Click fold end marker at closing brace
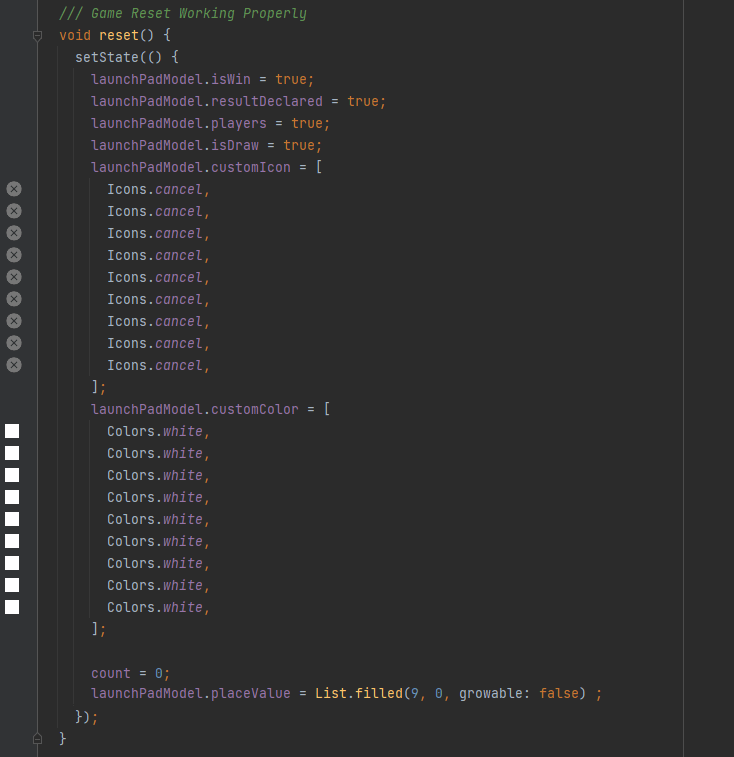Image resolution: width=734 pixels, height=757 pixels. pos(37,738)
